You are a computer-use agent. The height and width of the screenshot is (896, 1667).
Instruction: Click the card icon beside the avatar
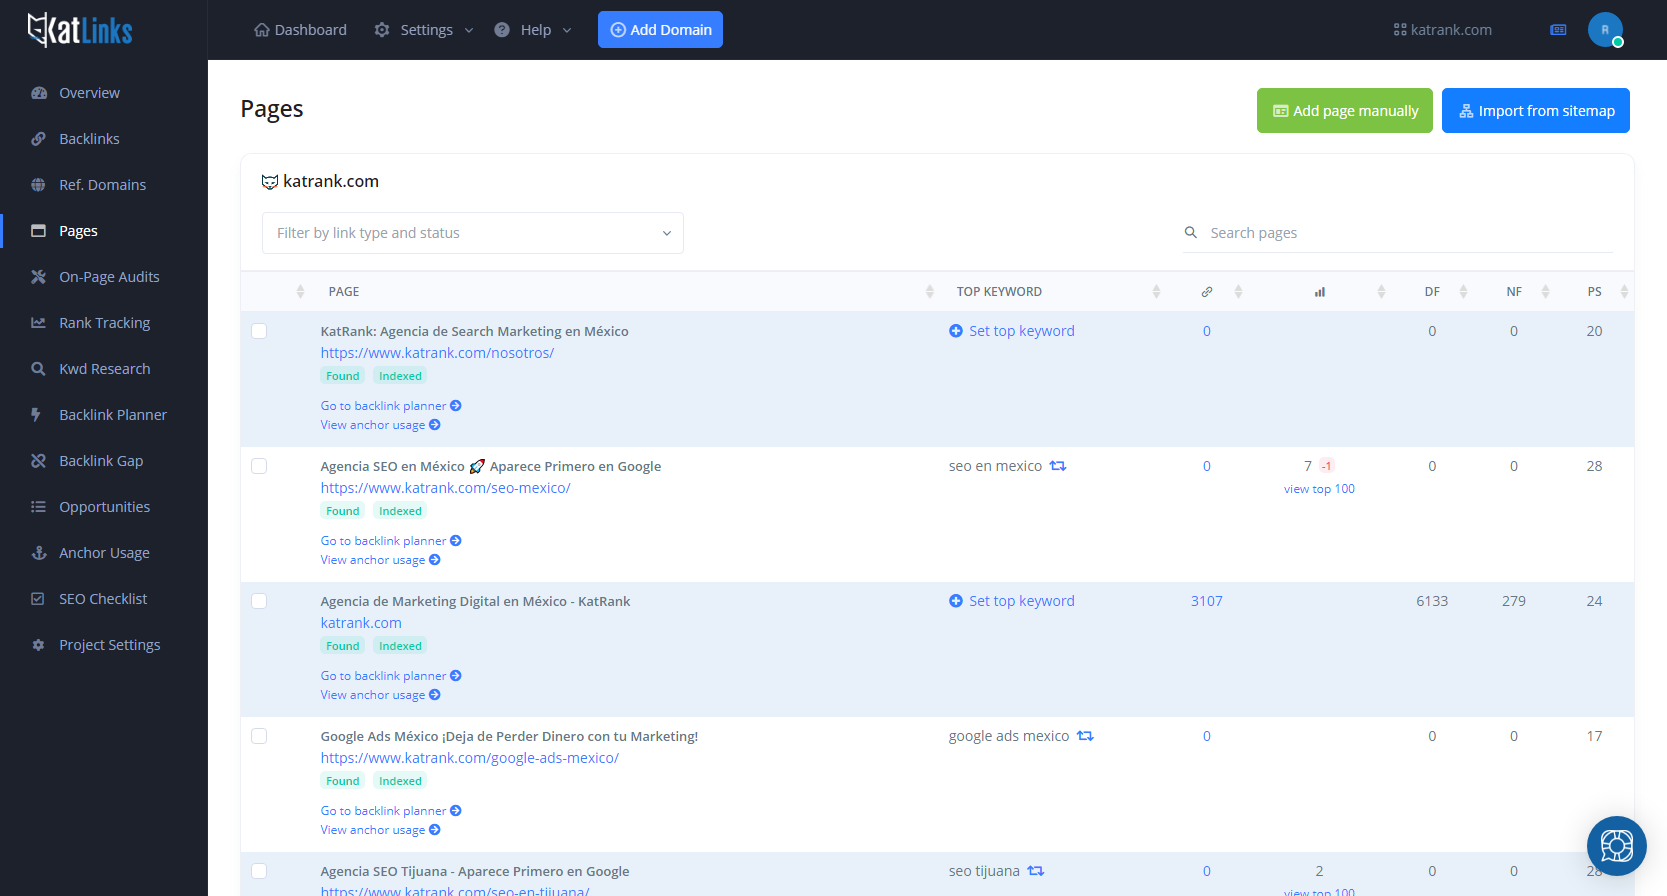(x=1558, y=30)
